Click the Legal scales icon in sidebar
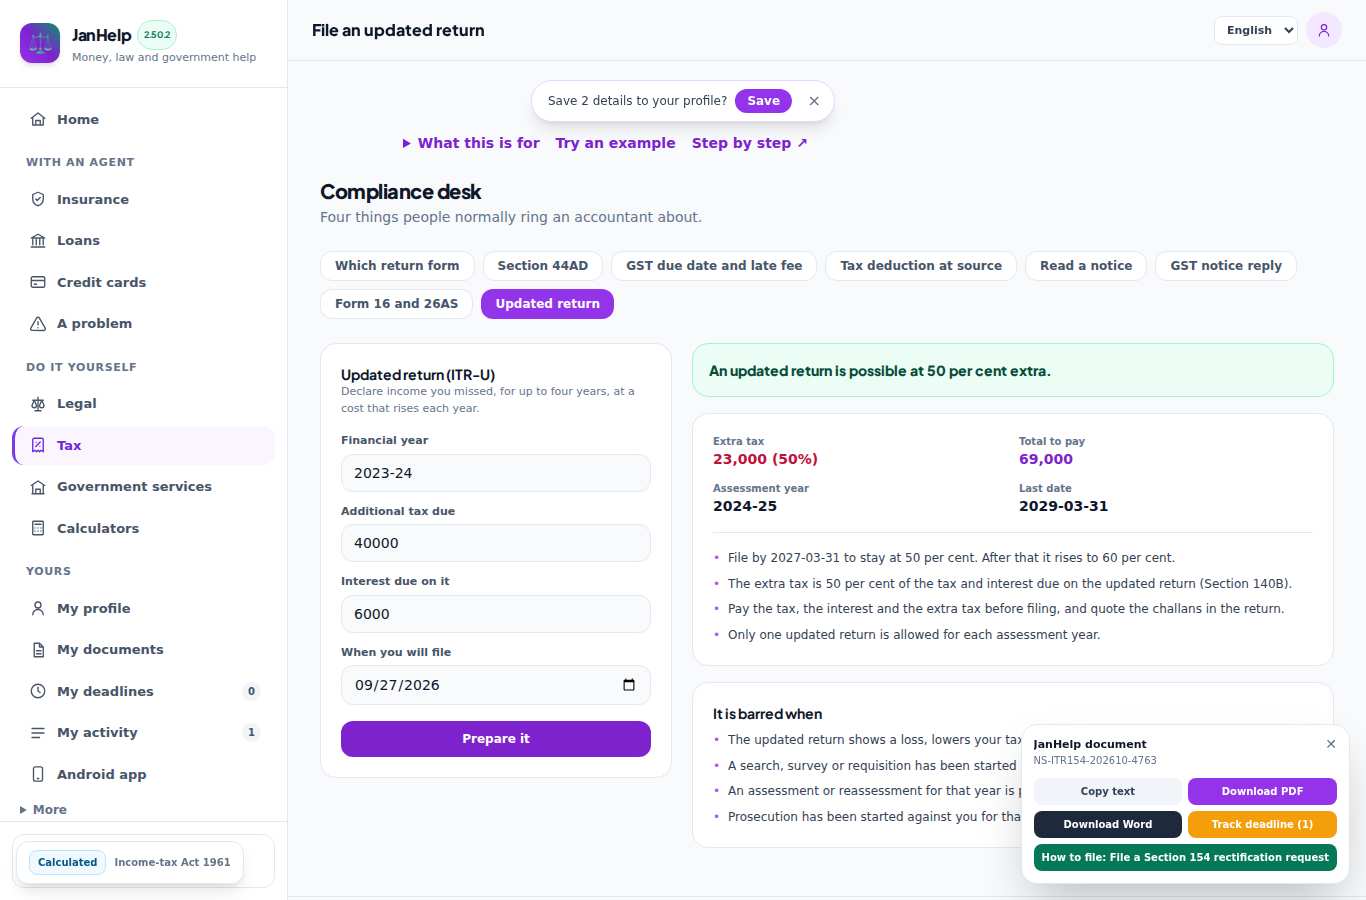This screenshot has width=1366, height=900. pyautogui.click(x=38, y=403)
